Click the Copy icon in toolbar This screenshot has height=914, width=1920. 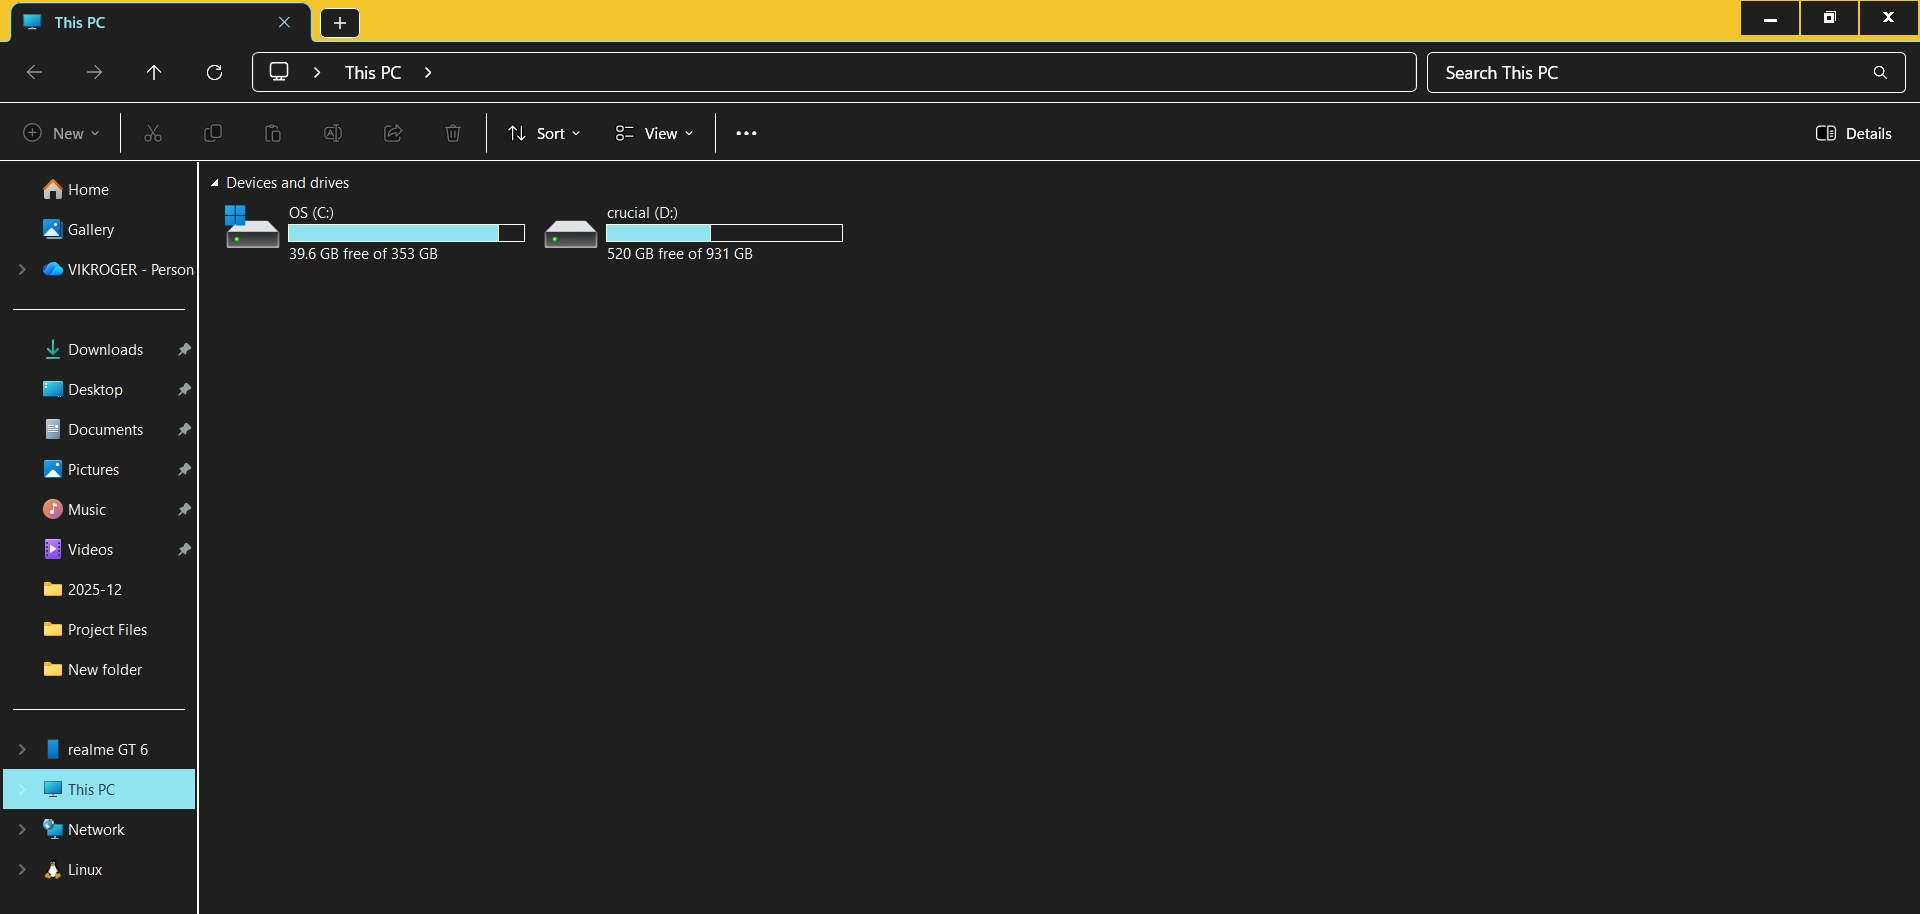[x=213, y=133]
